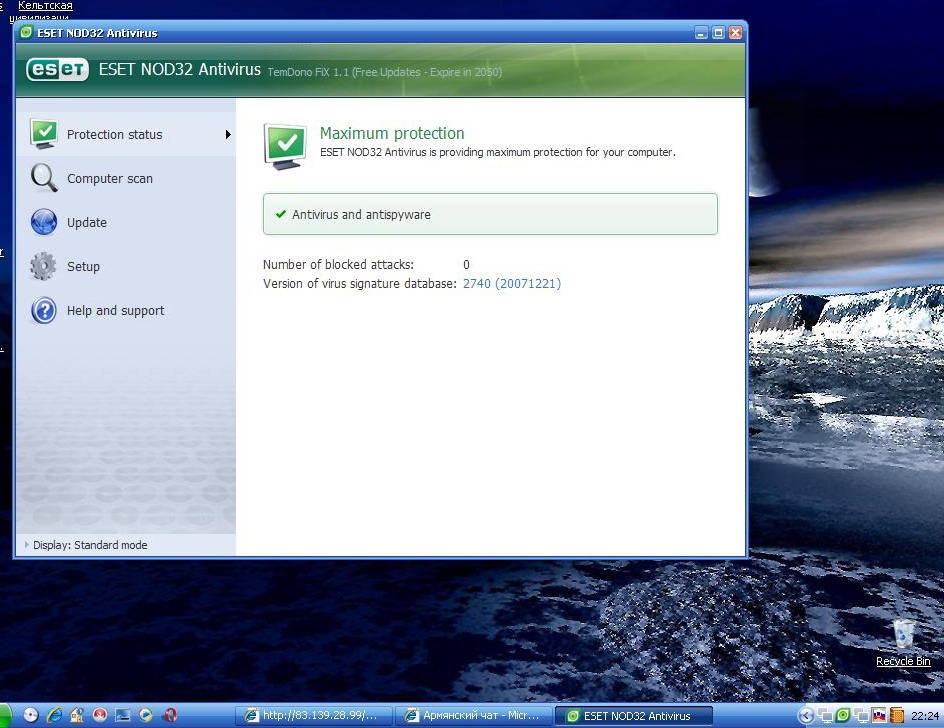
Task: Open Setup using the gear icon
Action: [44, 266]
